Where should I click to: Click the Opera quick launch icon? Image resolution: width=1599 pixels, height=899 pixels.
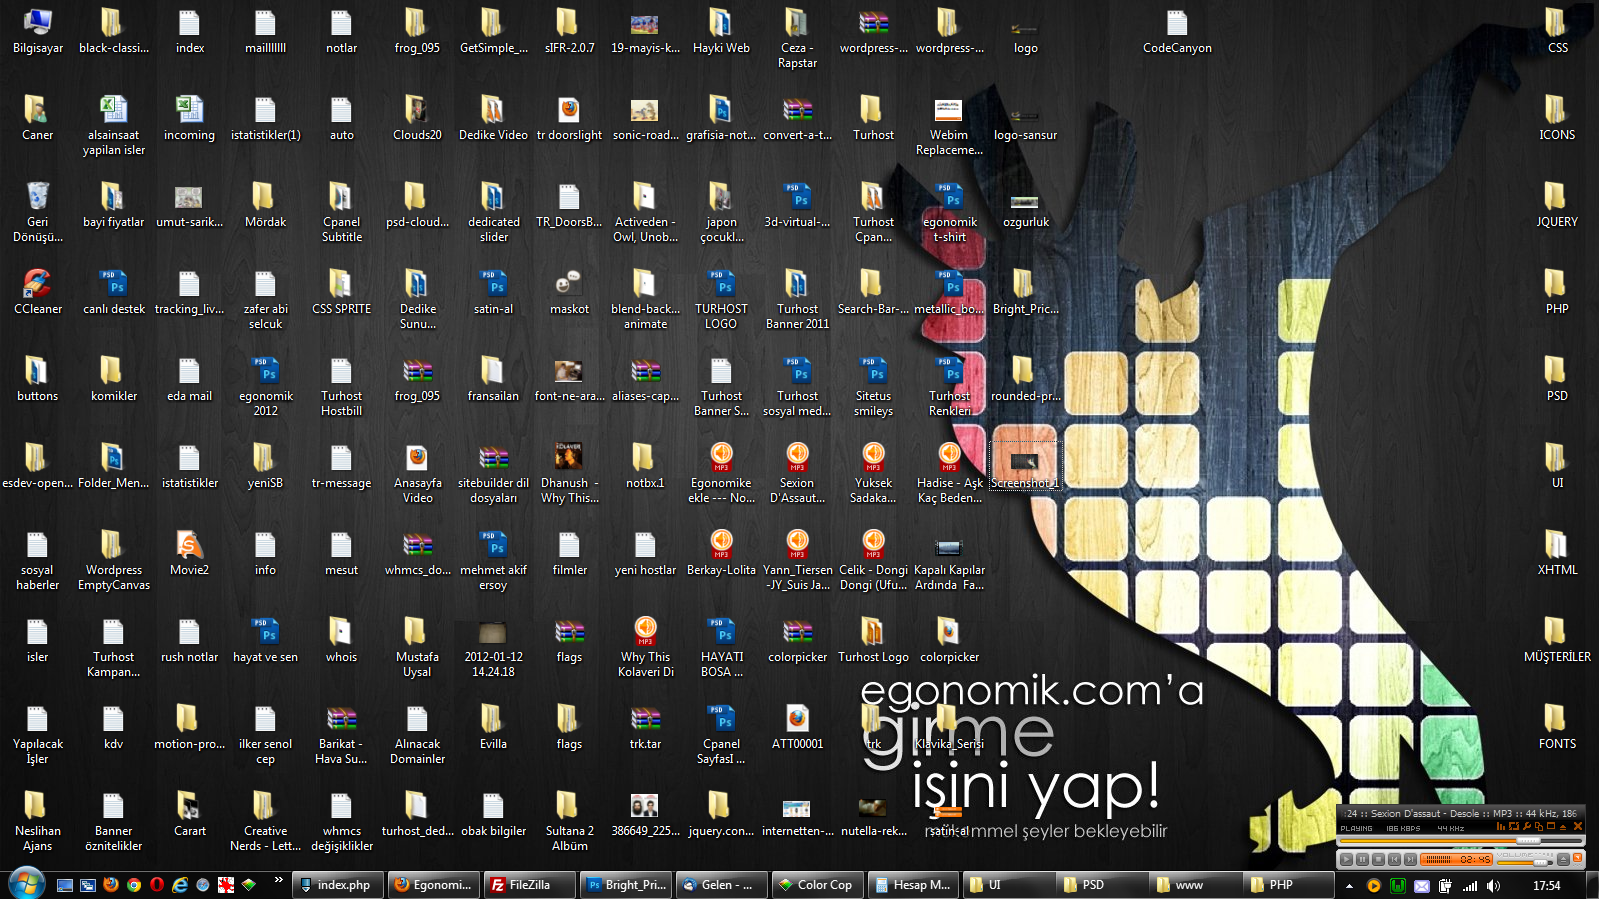(157, 885)
